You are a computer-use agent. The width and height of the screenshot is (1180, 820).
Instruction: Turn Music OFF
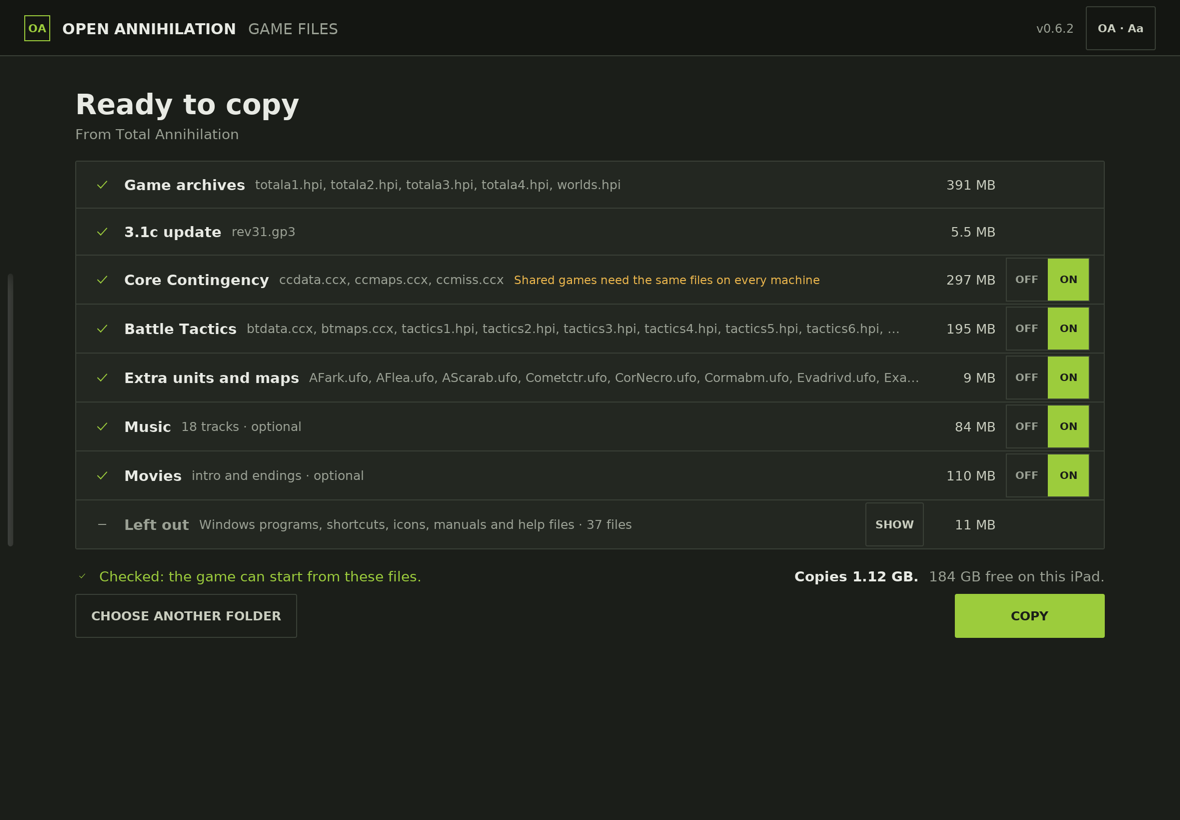click(1026, 427)
